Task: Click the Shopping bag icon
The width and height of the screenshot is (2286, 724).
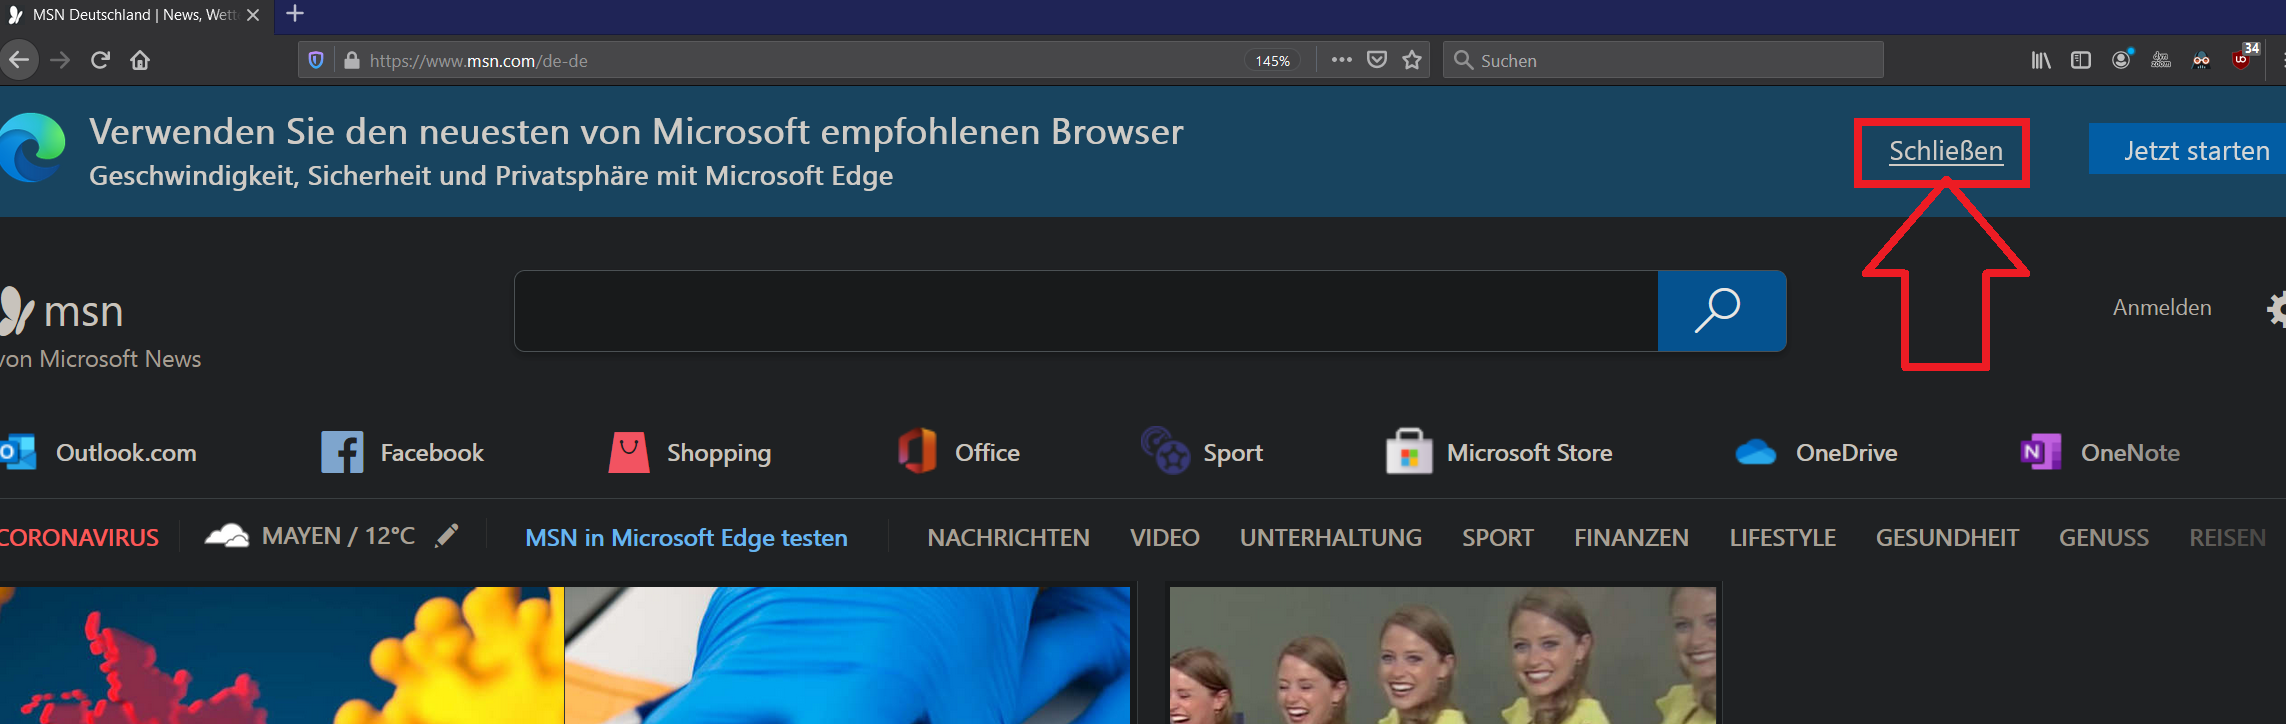Action: point(629,453)
